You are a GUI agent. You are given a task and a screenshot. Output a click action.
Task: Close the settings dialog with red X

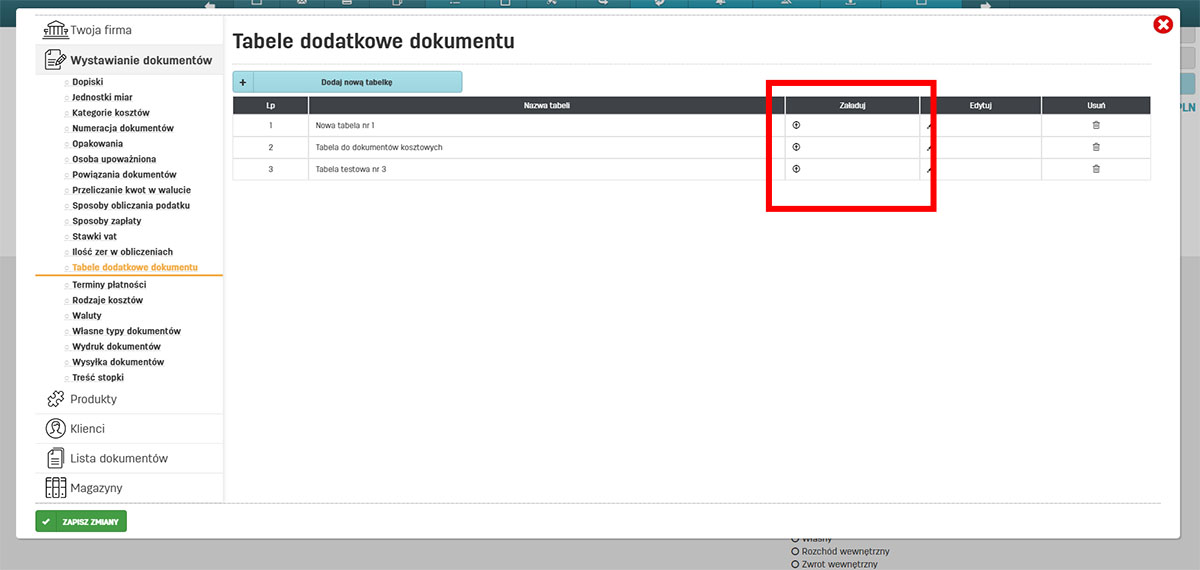coord(1163,25)
